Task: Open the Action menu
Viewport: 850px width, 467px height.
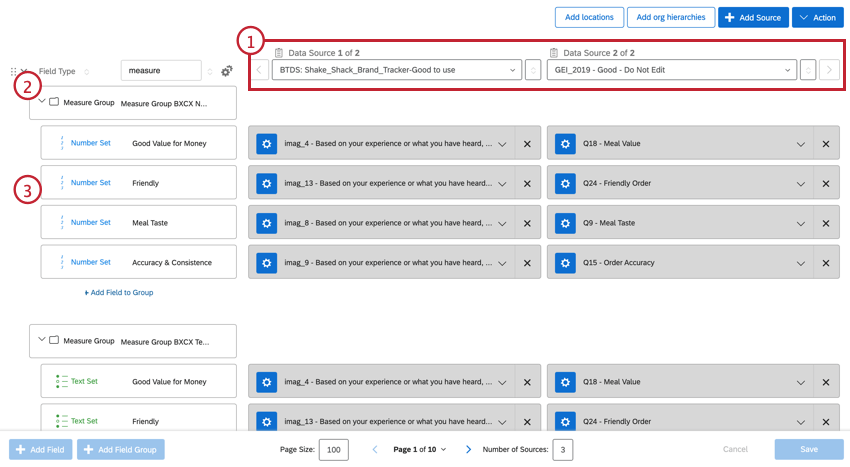Action: click(x=817, y=18)
